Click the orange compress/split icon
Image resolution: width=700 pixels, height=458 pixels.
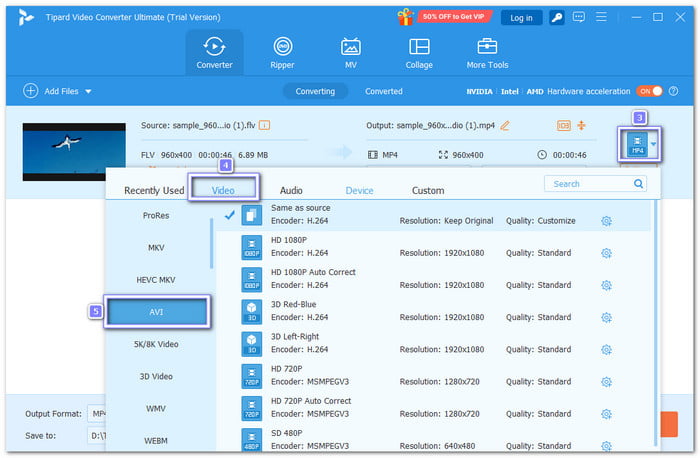coord(581,125)
